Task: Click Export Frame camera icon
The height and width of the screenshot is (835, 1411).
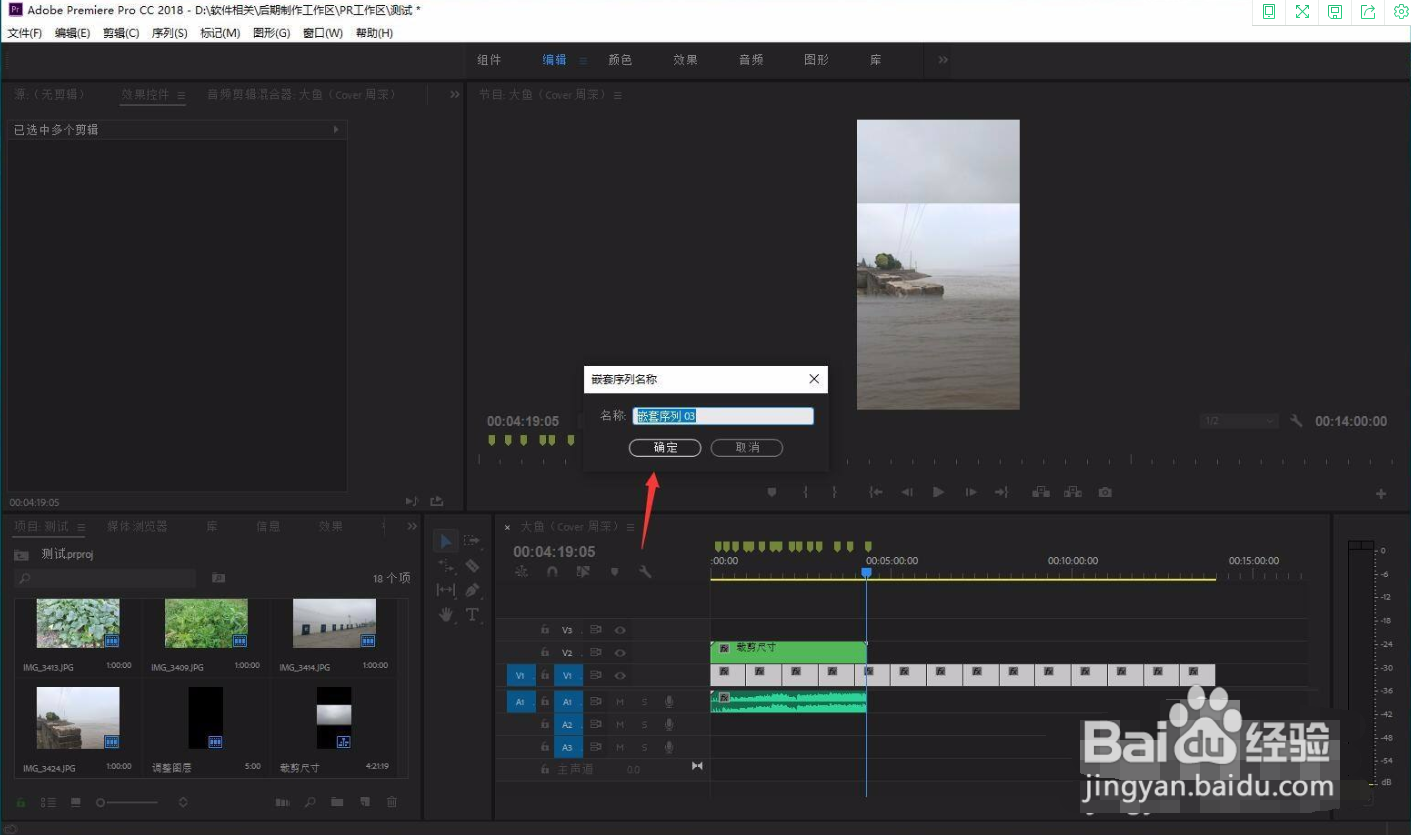Action: (1105, 492)
